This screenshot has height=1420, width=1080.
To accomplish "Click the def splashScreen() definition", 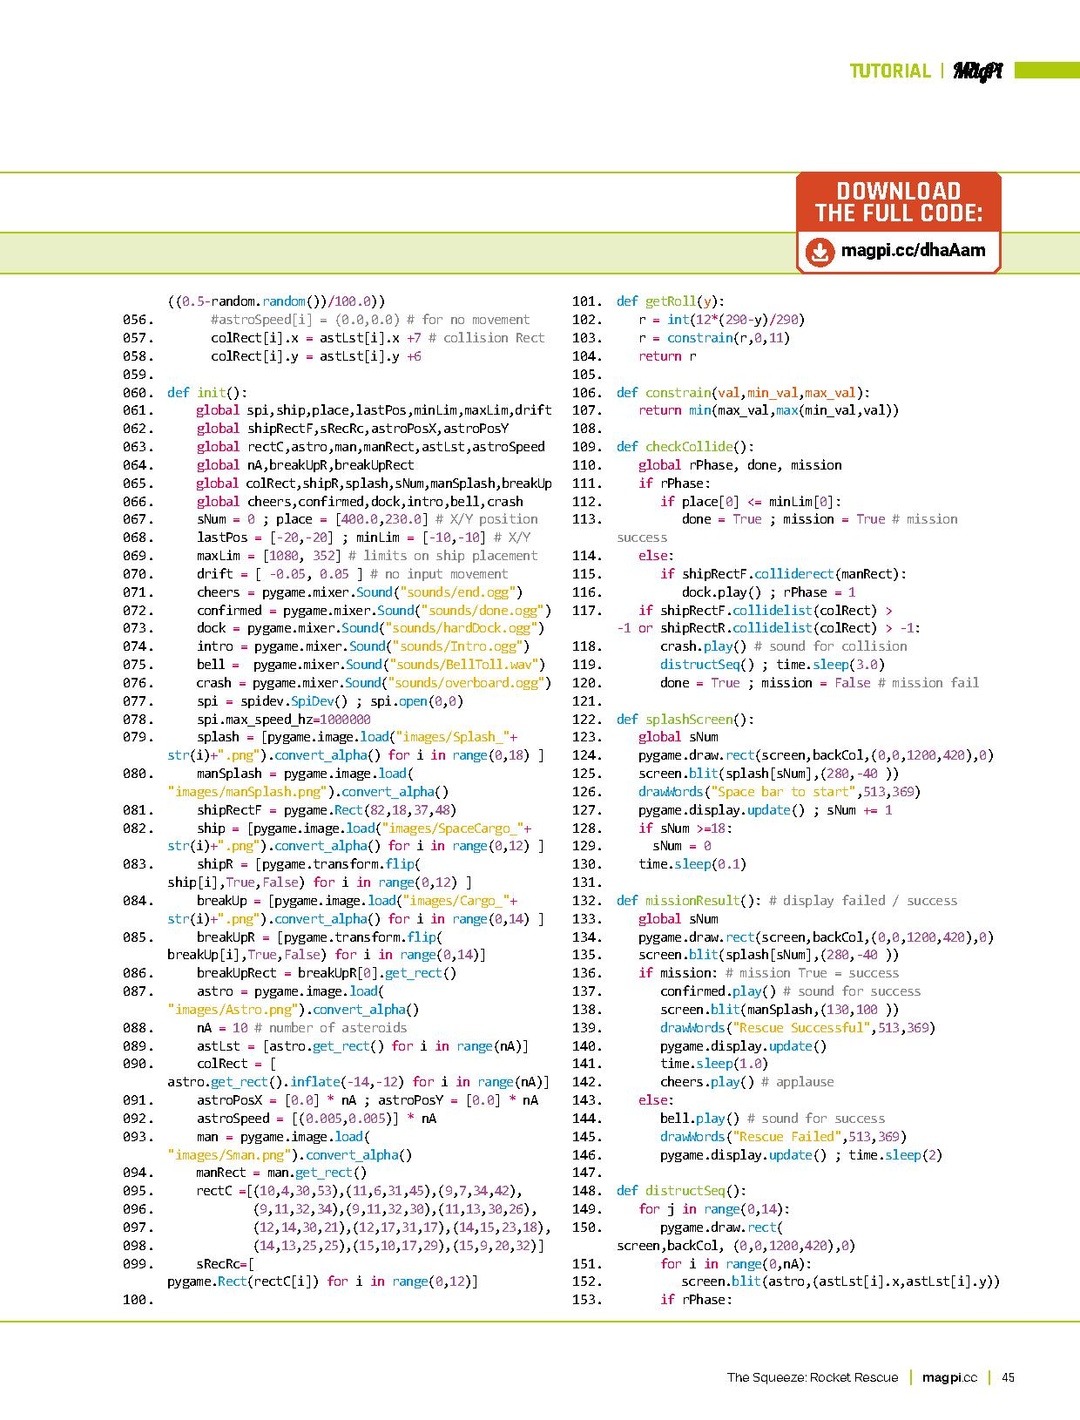I will pos(685,719).
